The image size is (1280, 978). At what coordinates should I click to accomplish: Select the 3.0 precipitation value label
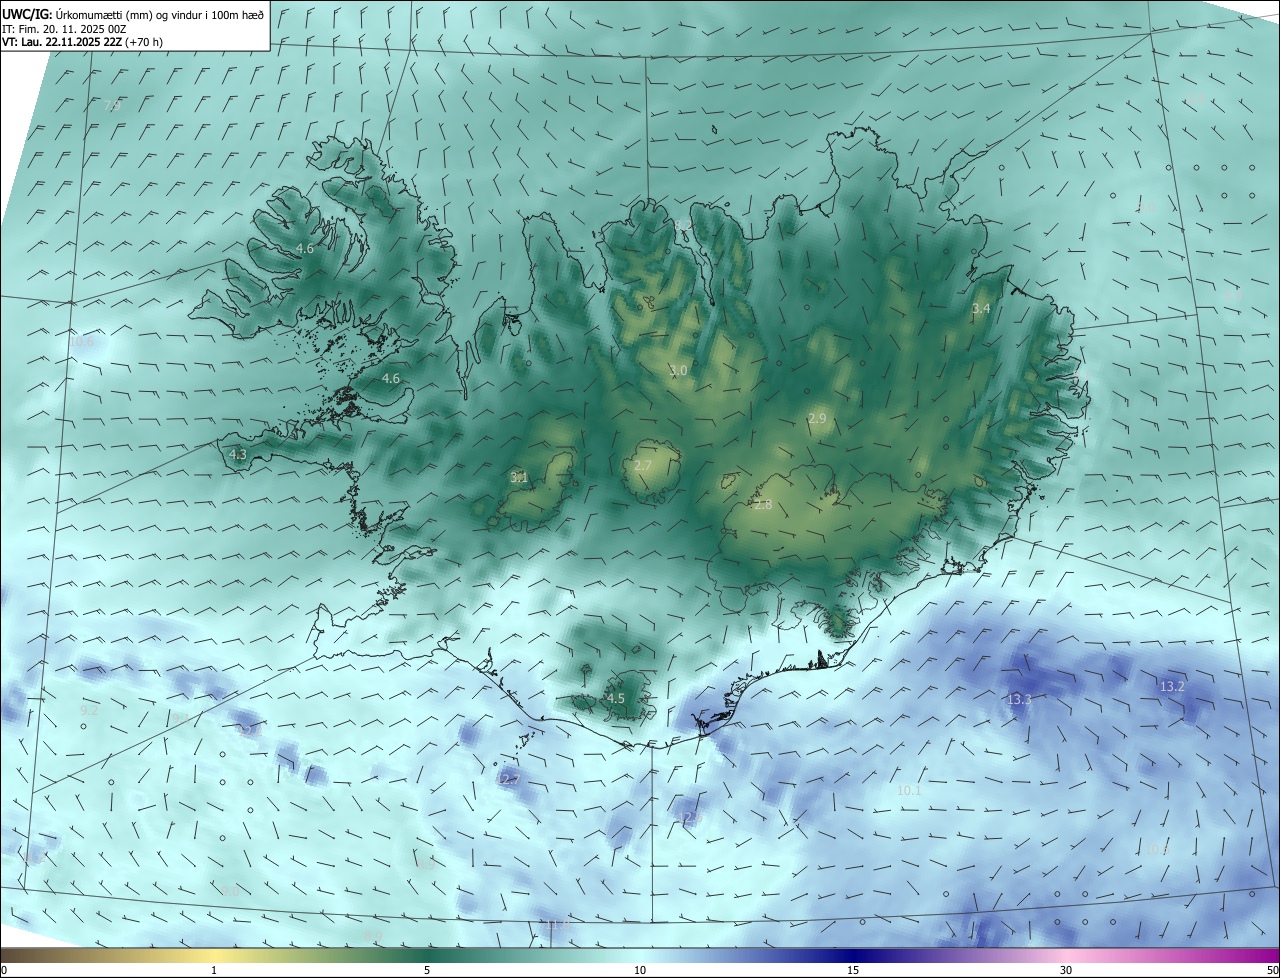click(678, 371)
